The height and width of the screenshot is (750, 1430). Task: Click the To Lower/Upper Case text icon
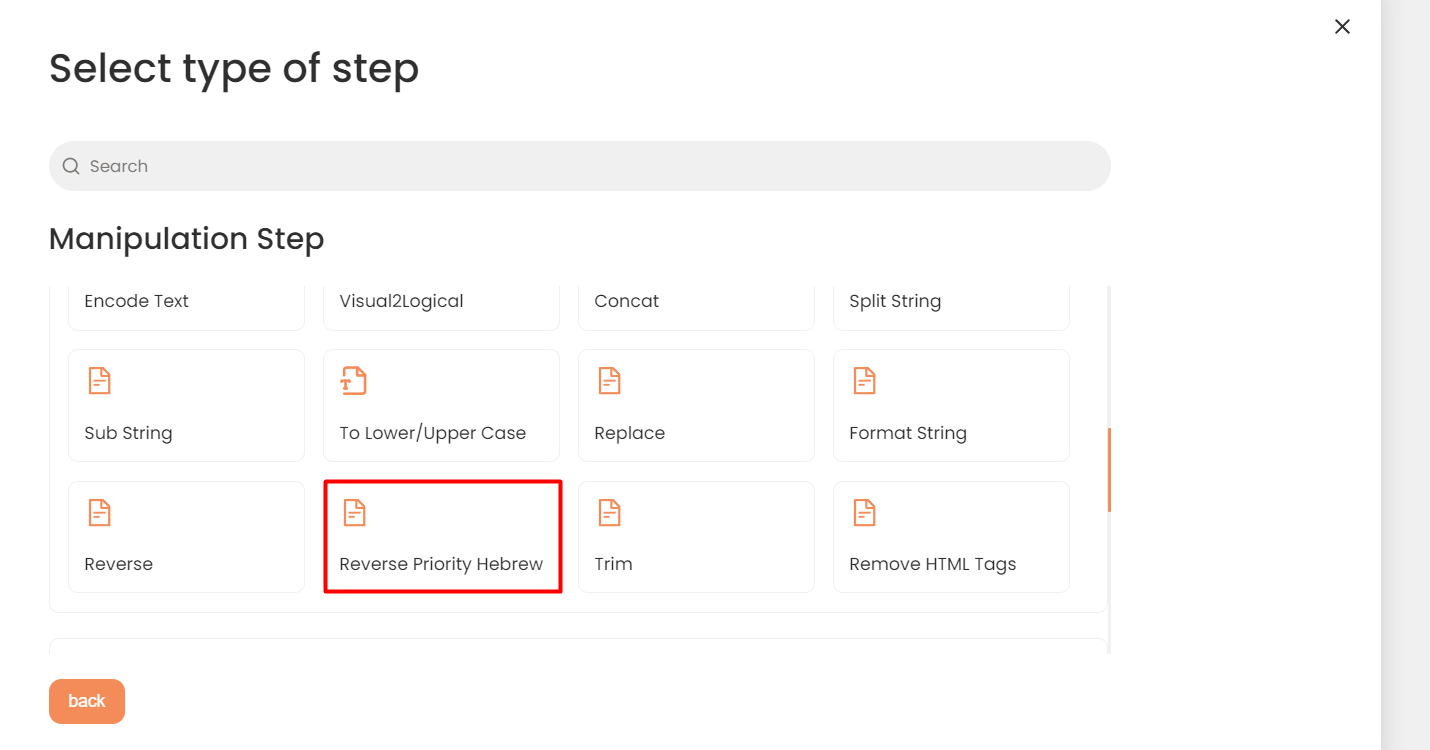[x=354, y=381]
